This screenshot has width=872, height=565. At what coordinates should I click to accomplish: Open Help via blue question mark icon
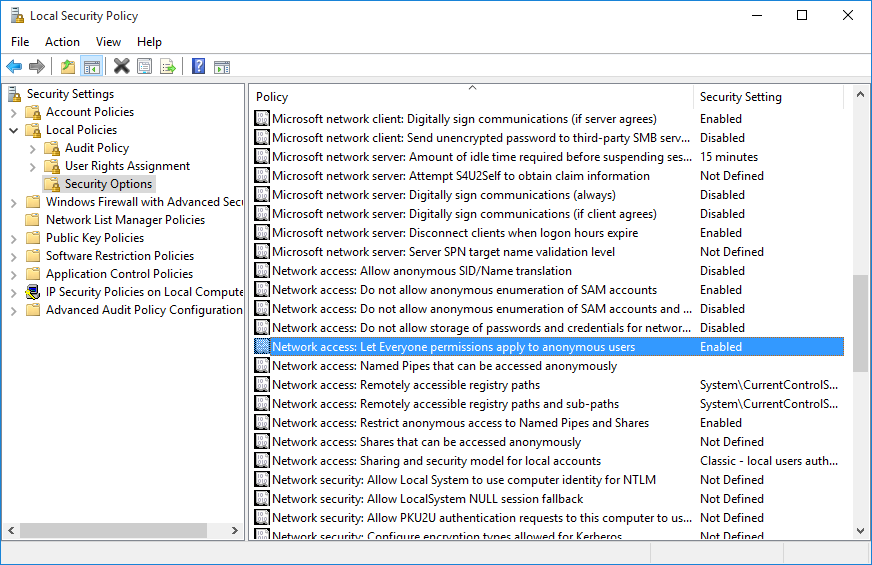(x=198, y=67)
